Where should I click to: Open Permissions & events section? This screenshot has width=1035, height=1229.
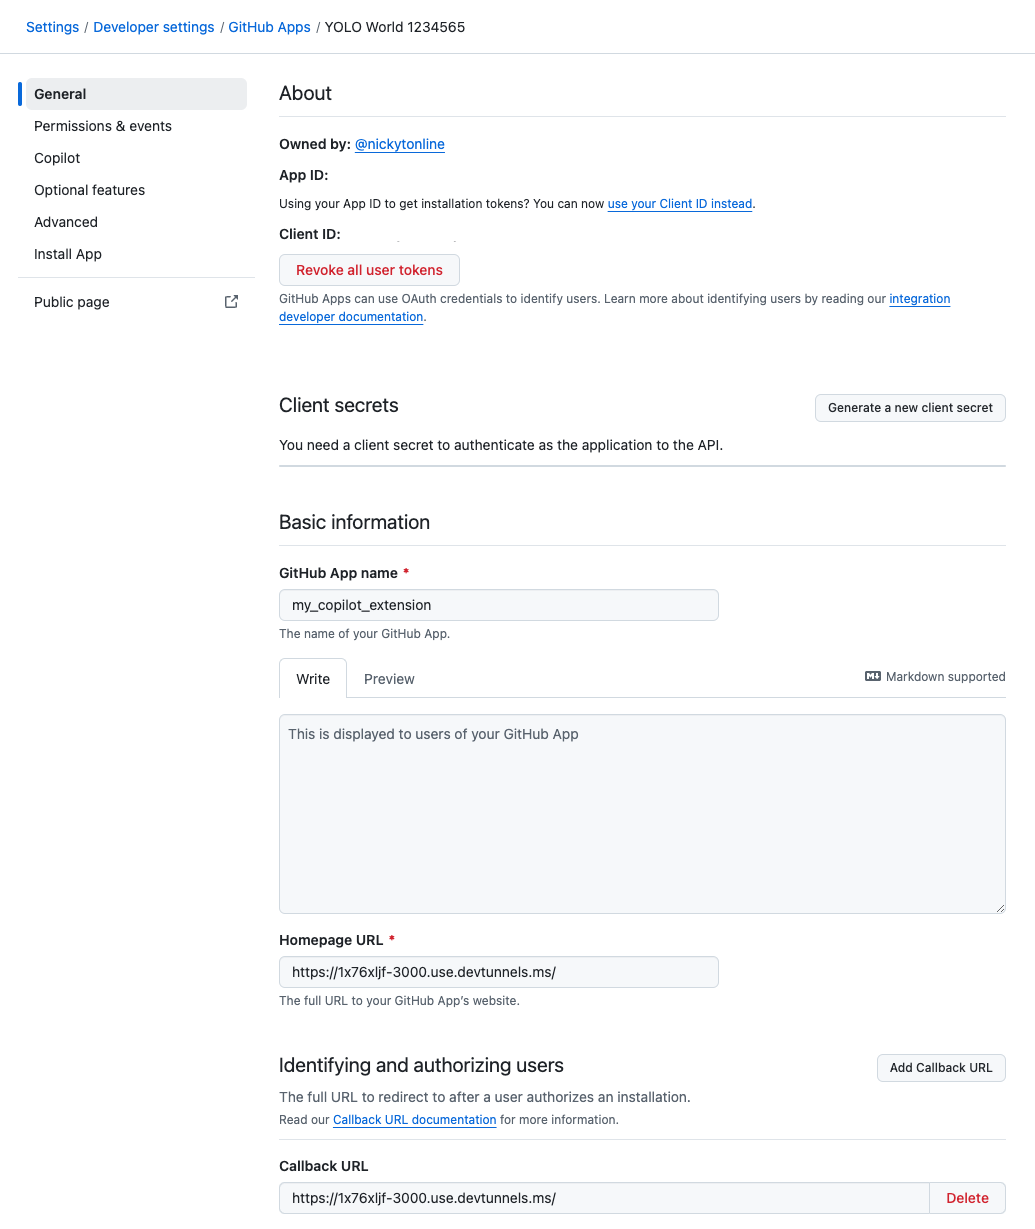[x=102, y=126]
